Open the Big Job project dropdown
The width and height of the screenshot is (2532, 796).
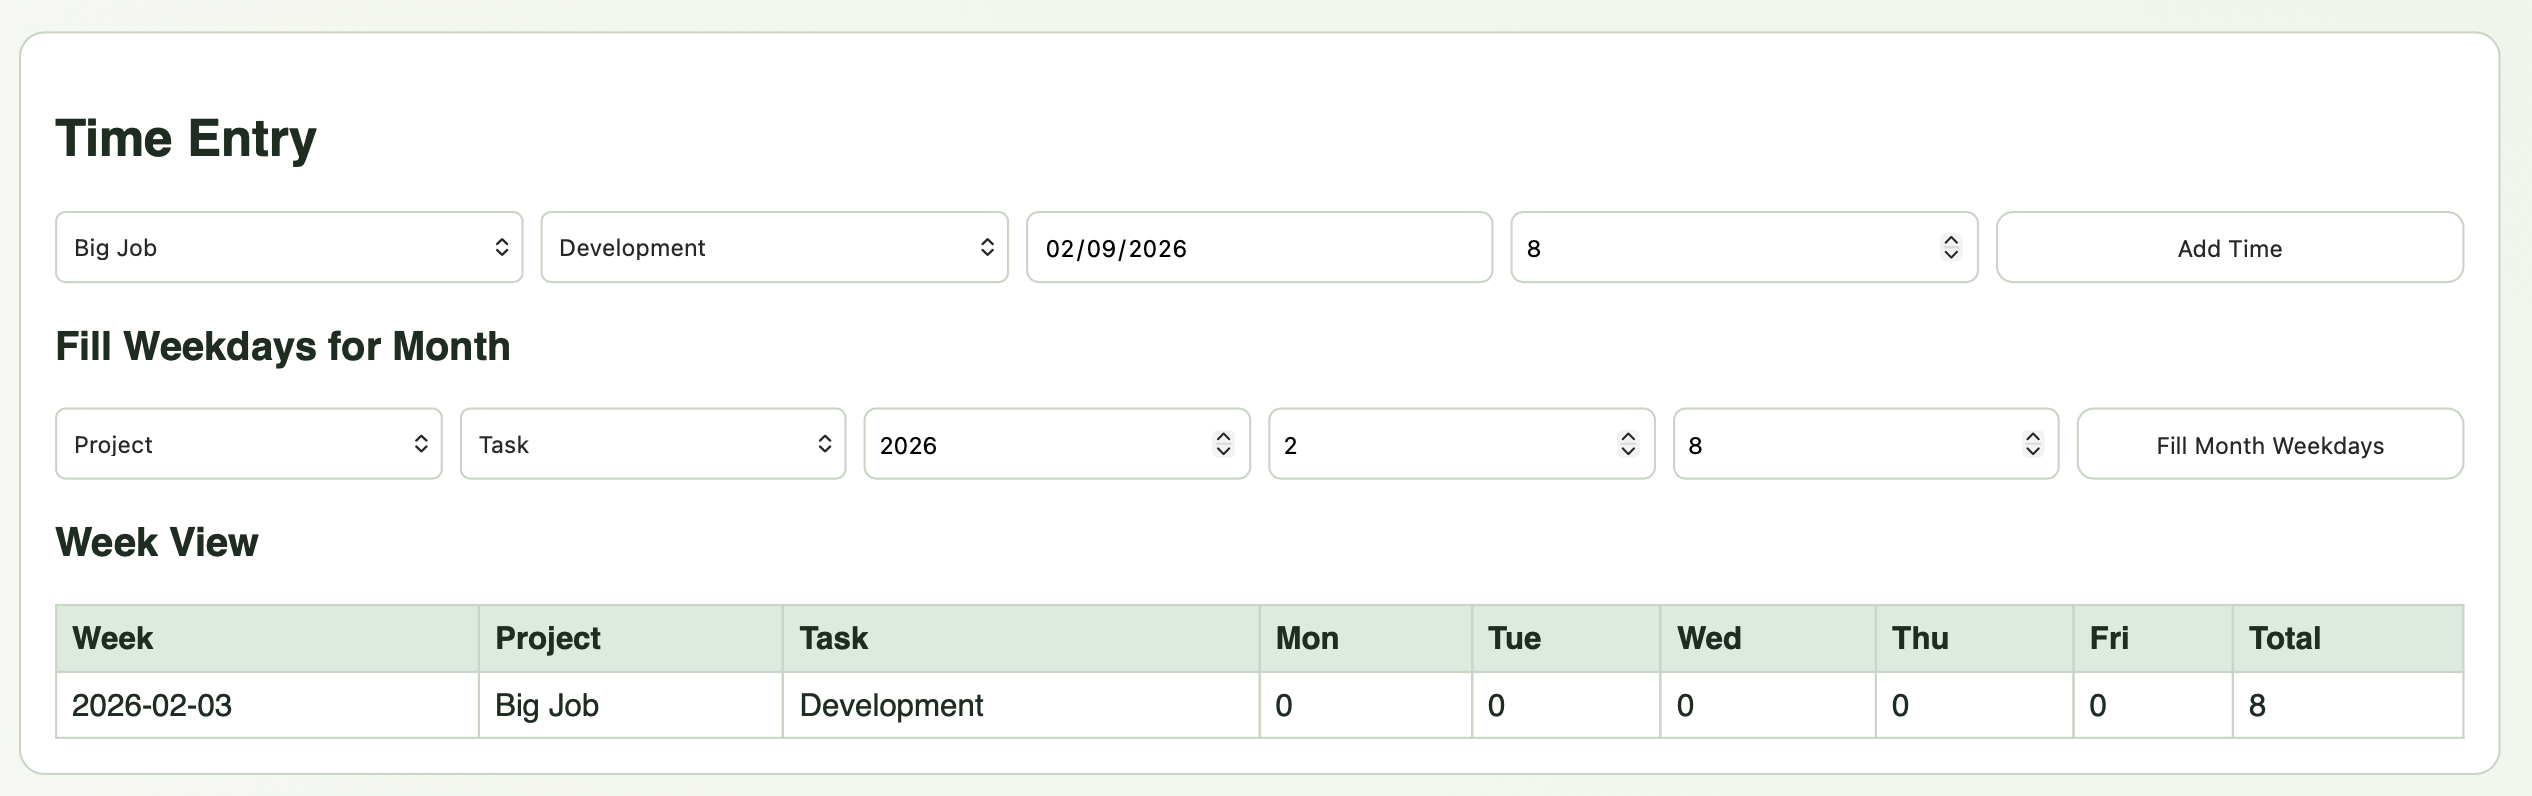click(x=290, y=247)
